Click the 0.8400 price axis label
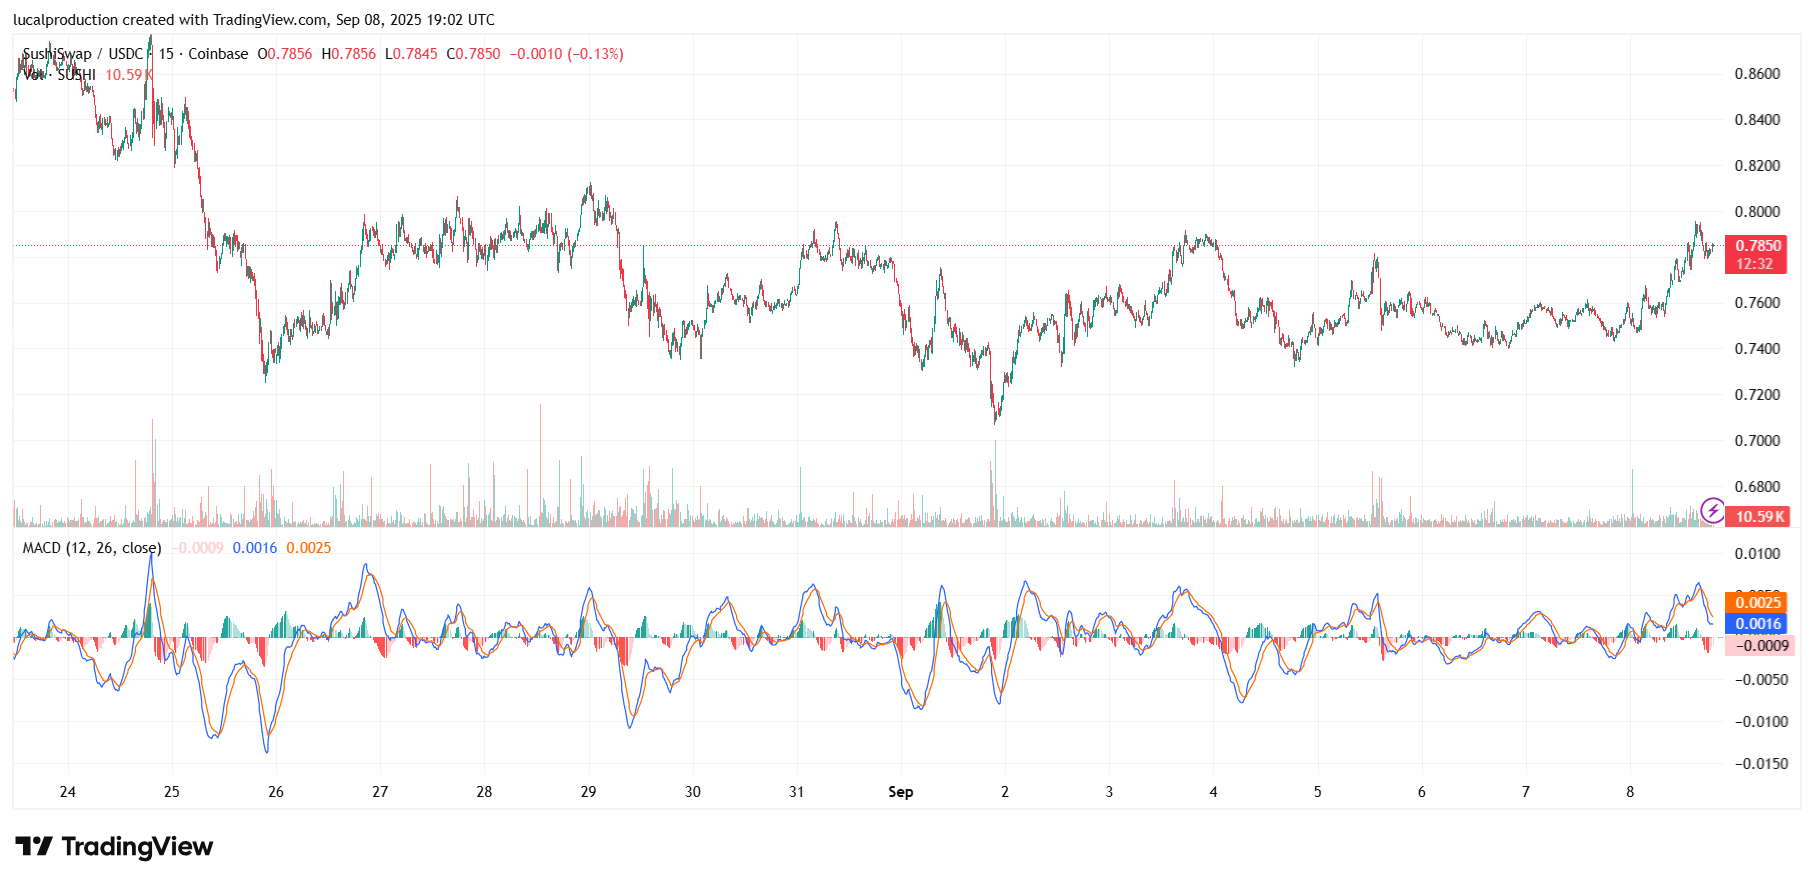This screenshot has width=1814, height=884. 1757,120
